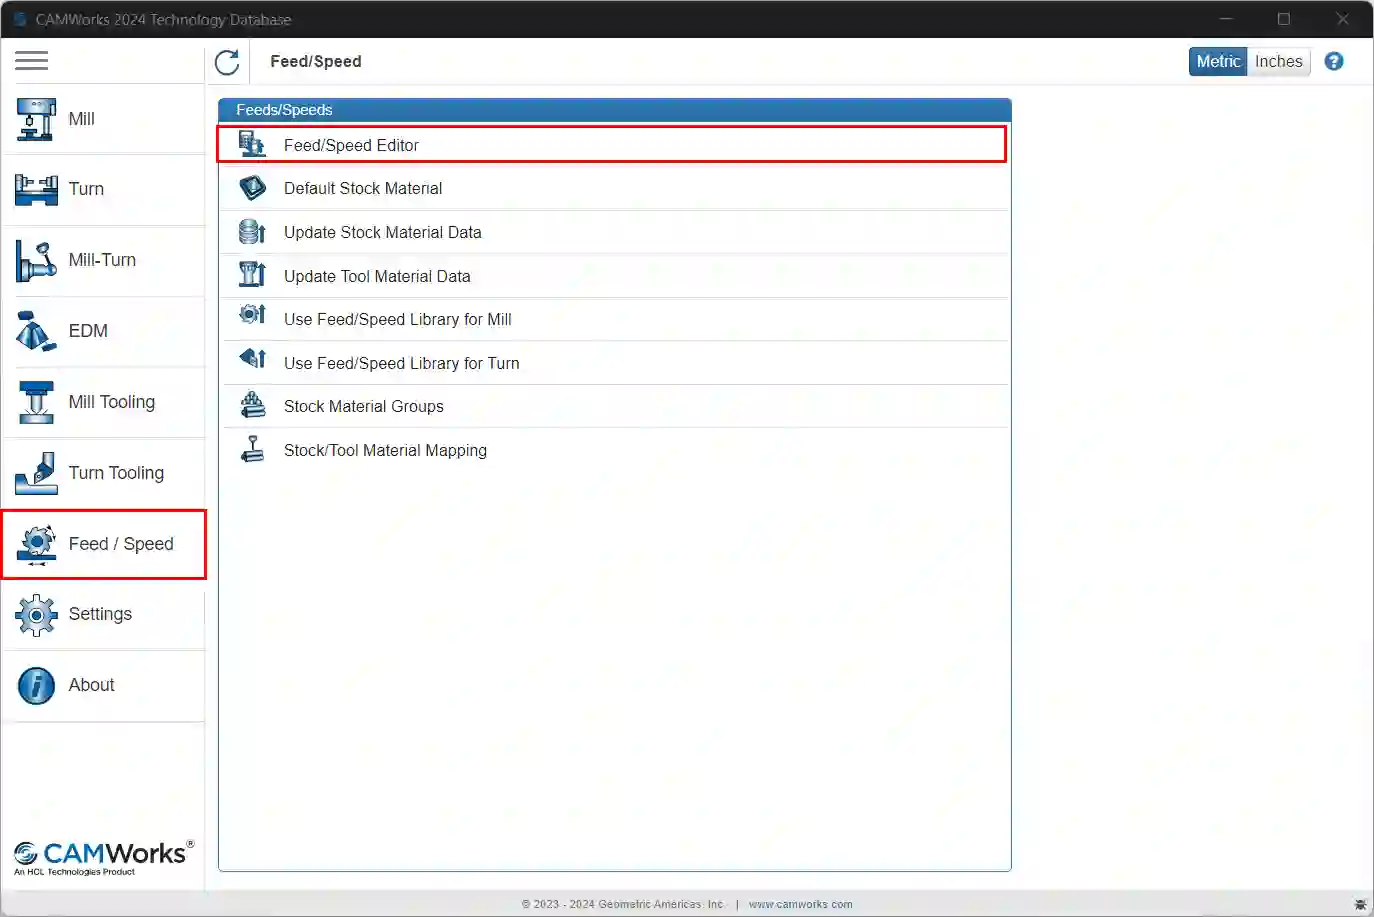Image resolution: width=1374 pixels, height=917 pixels.
Task: Select Mill-Turn label in the sidebar
Action: [102, 260]
